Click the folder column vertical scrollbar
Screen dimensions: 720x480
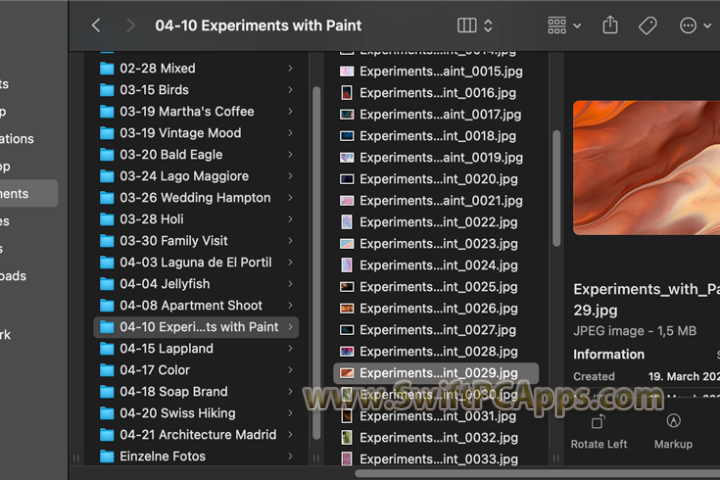(x=316, y=262)
